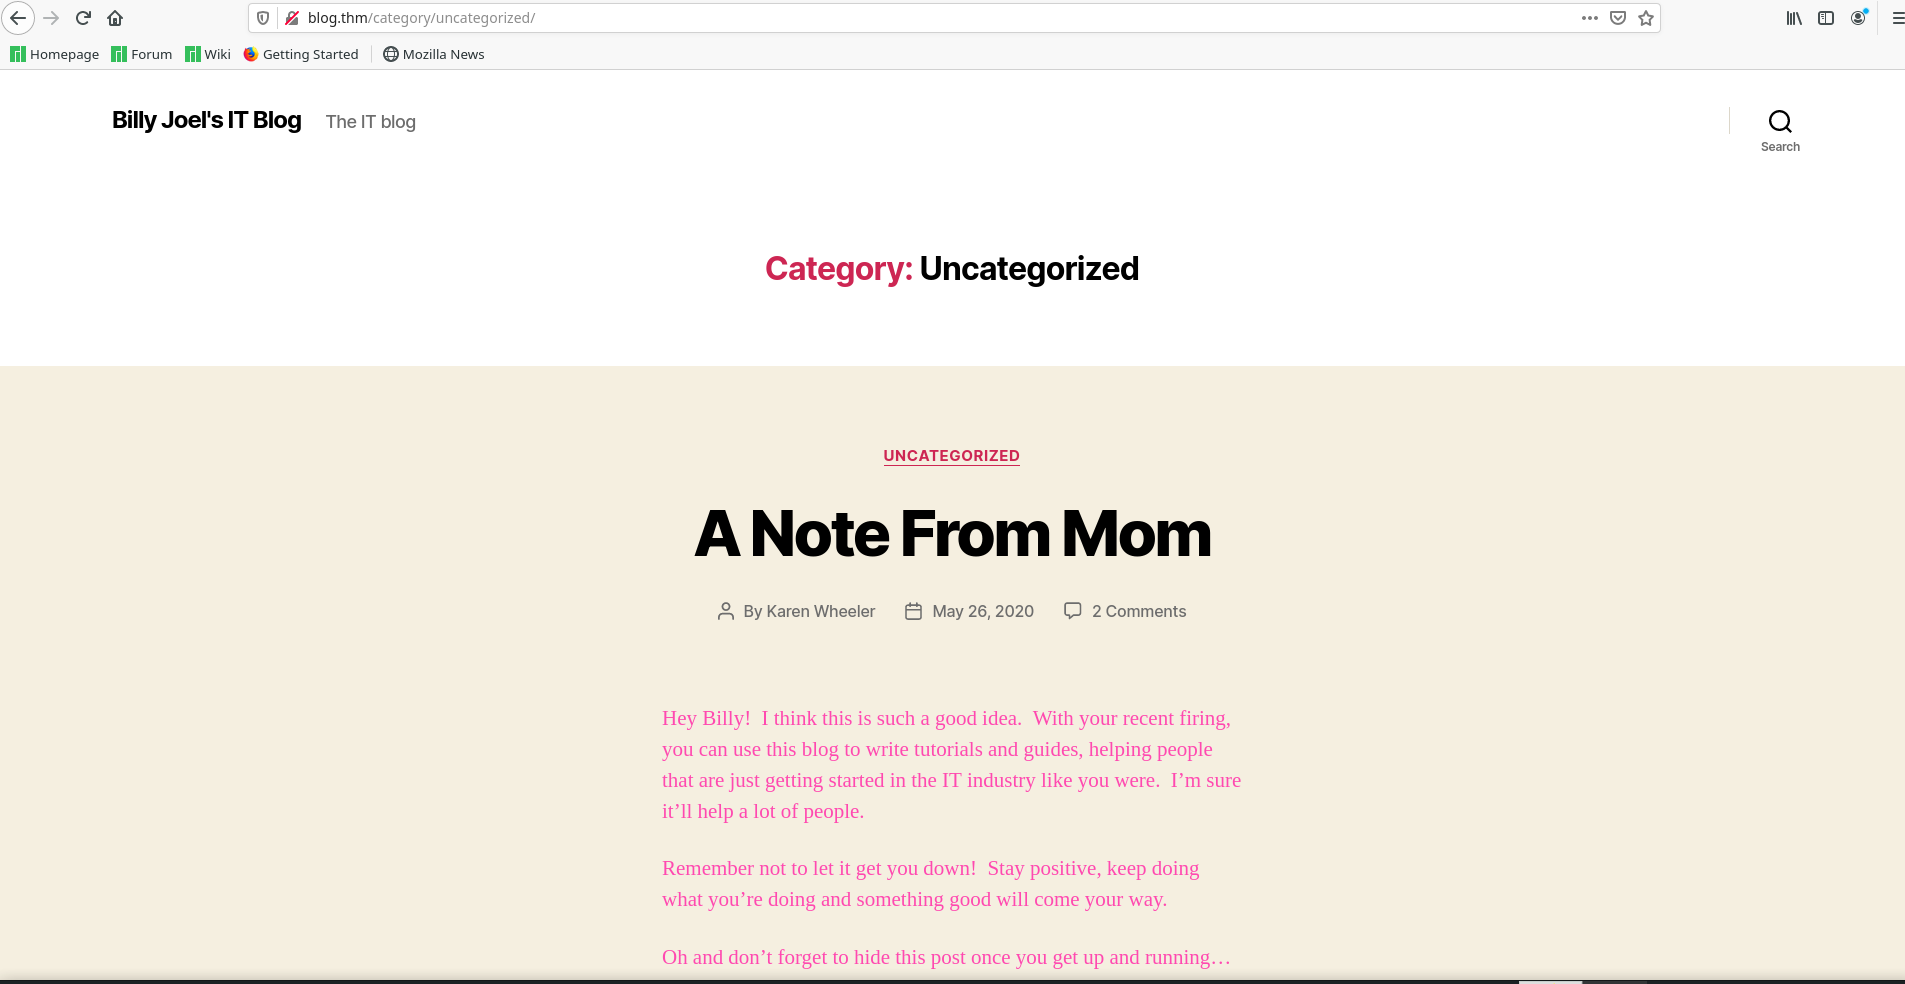
Task: Open page actions three-dot menu
Action: coord(1590,18)
